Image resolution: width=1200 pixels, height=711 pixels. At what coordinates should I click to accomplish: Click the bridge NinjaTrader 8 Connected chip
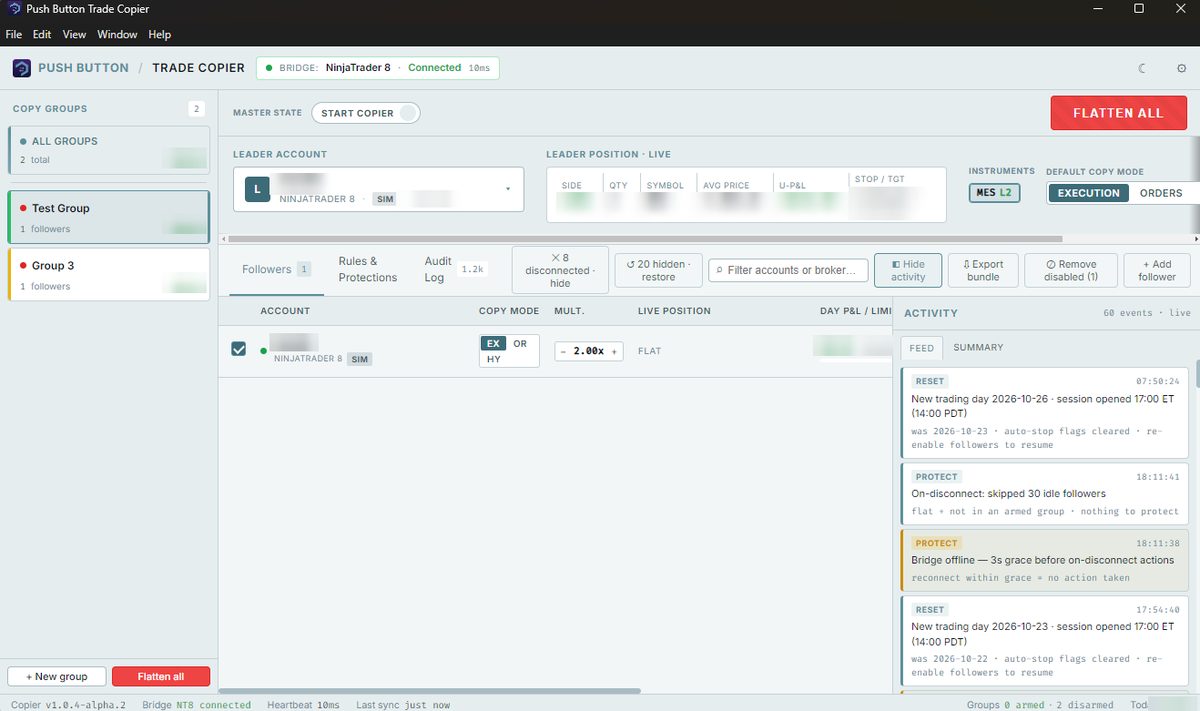pyautogui.click(x=378, y=68)
